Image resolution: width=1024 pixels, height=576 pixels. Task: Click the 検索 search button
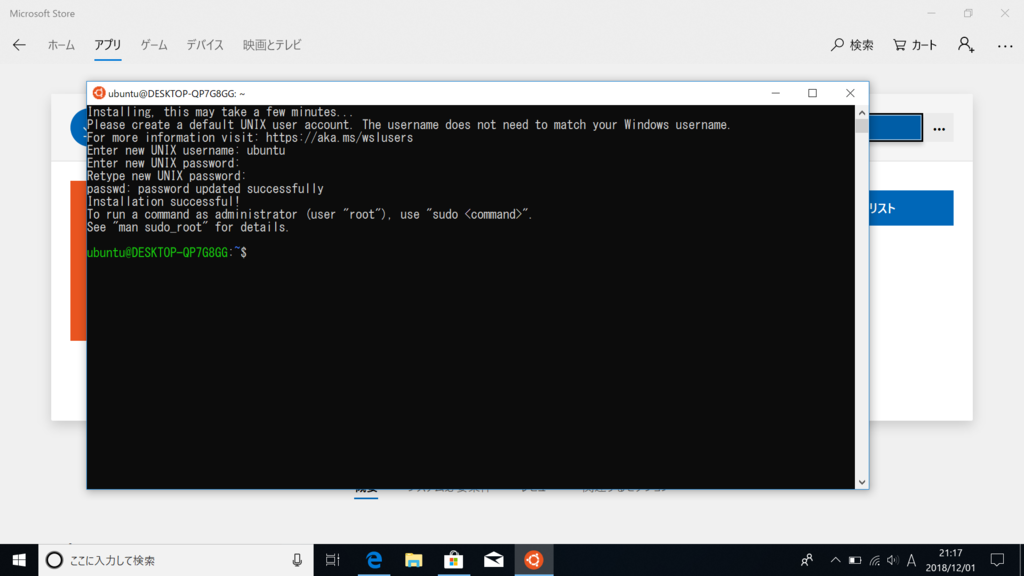(x=852, y=45)
